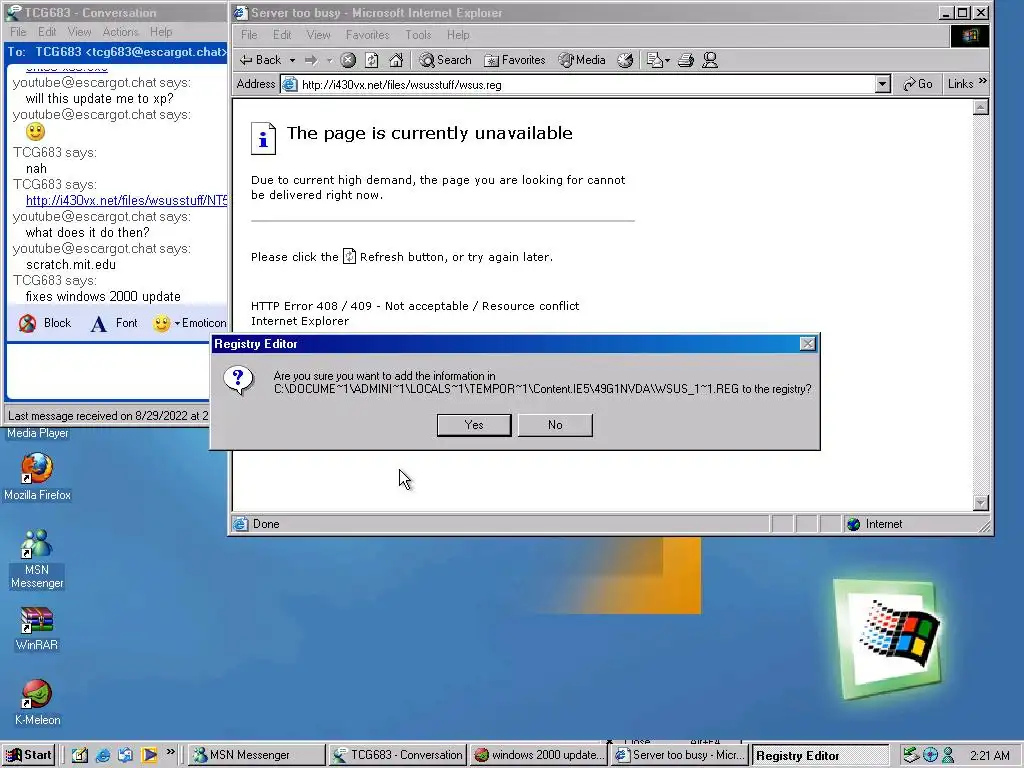Screen dimensions: 1024x768
Task: Click the MSN Messenger tray icon
Action: pos(948,756)
